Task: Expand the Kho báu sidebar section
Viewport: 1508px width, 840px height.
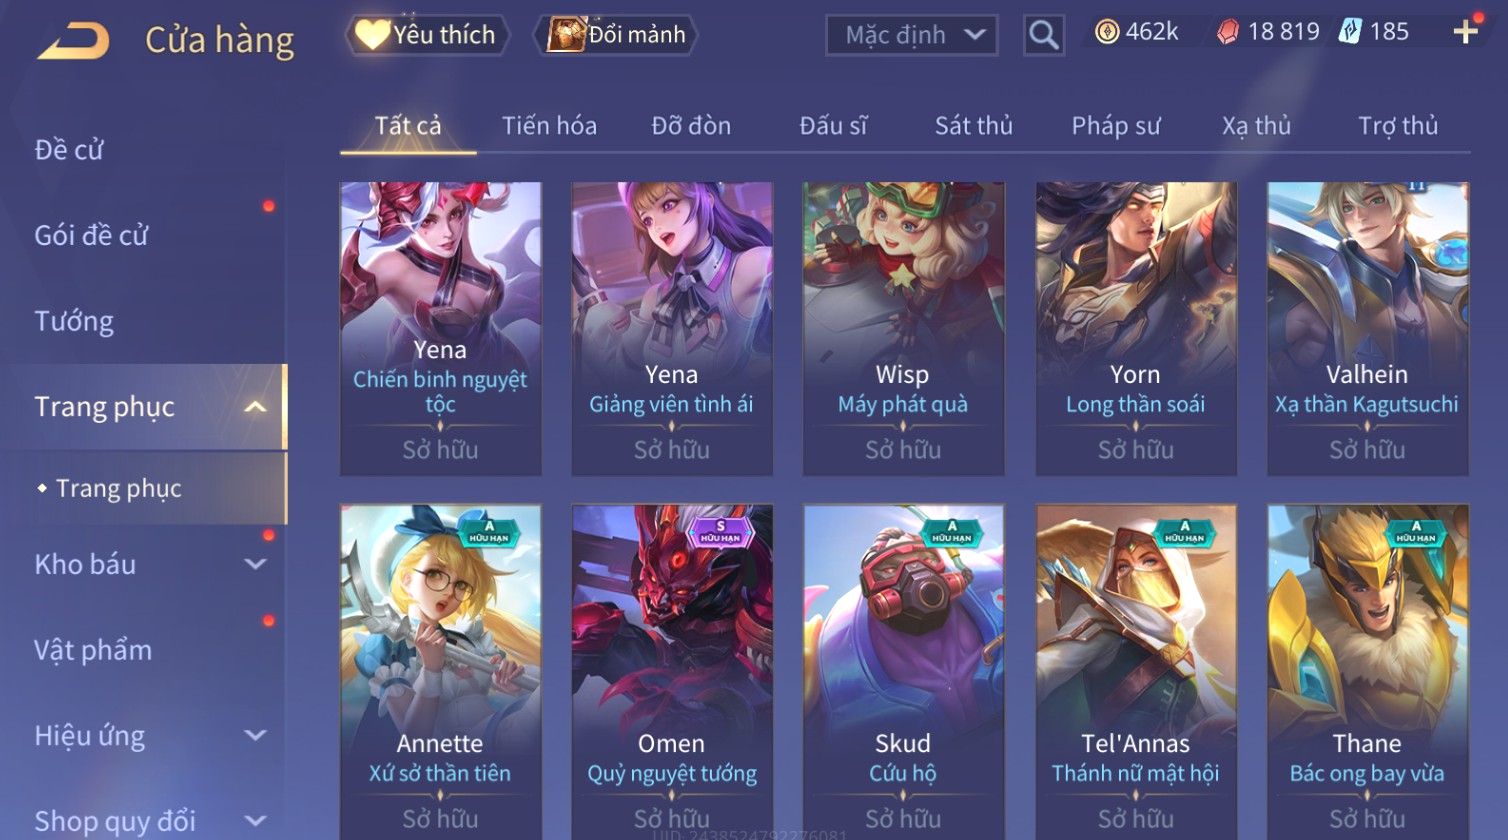Action: pos(255,564)
